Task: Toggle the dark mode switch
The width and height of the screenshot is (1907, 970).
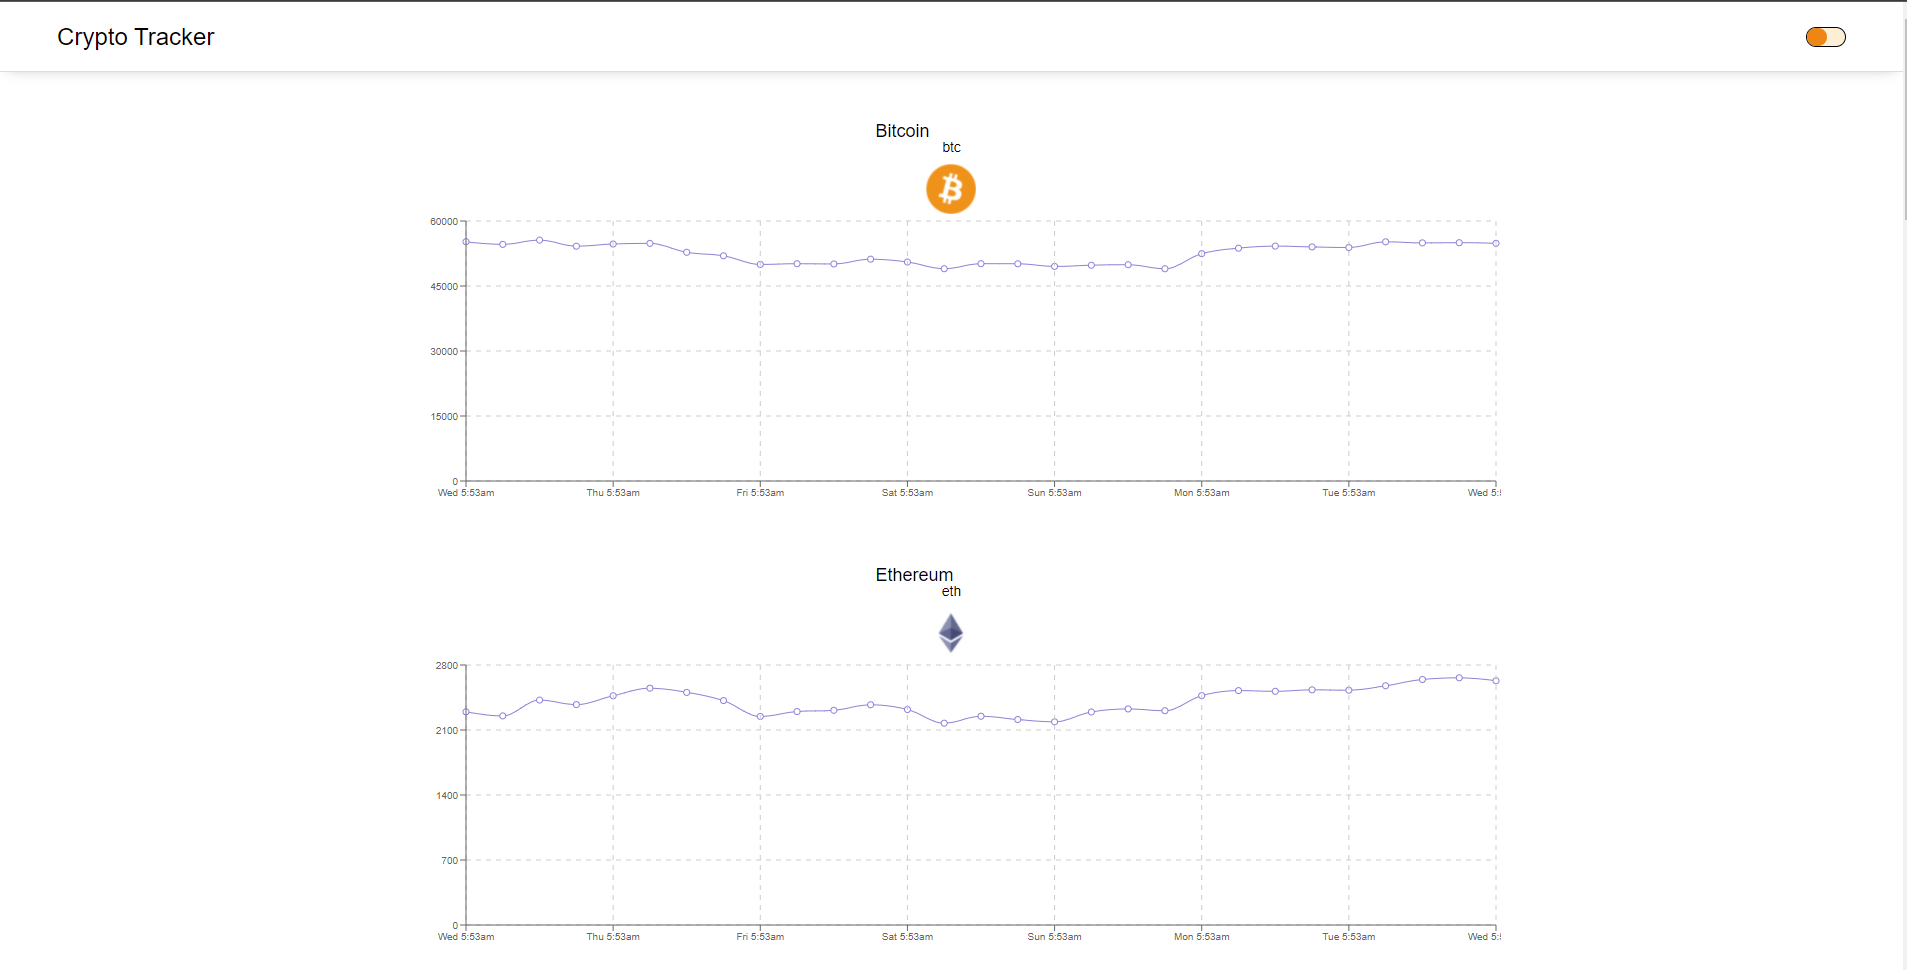Action: (1825, 37)
